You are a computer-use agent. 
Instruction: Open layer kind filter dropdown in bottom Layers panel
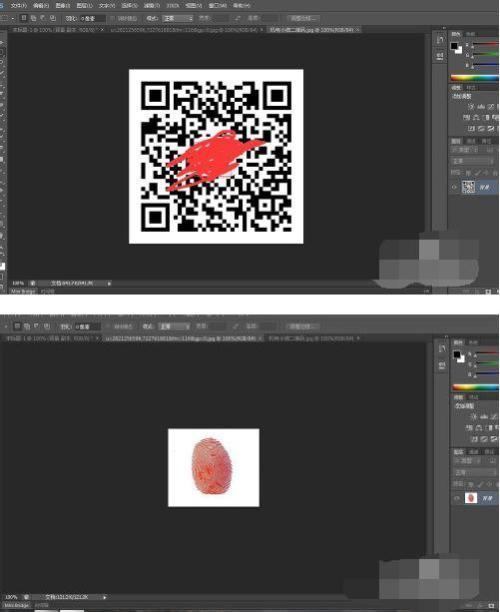(465, 461)
